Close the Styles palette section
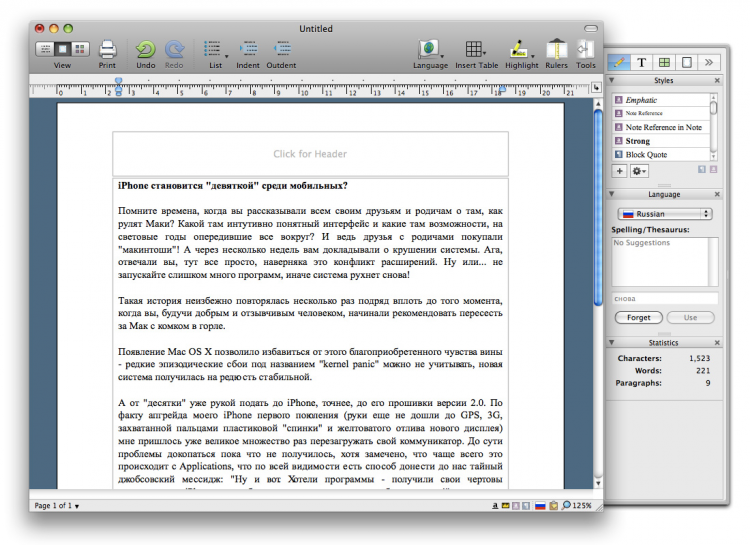This screenshot has width=750, height=545. pyautogui.click(x=717, y=80)
